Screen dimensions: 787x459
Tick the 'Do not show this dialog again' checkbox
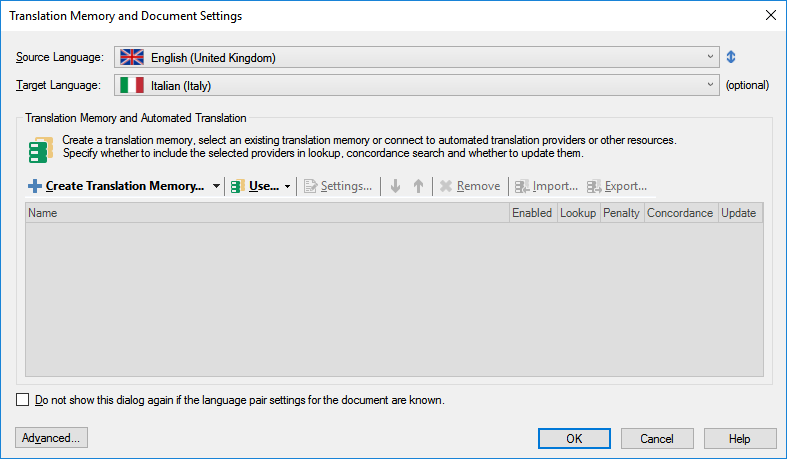pyautogui.click(x=23, y=400)
